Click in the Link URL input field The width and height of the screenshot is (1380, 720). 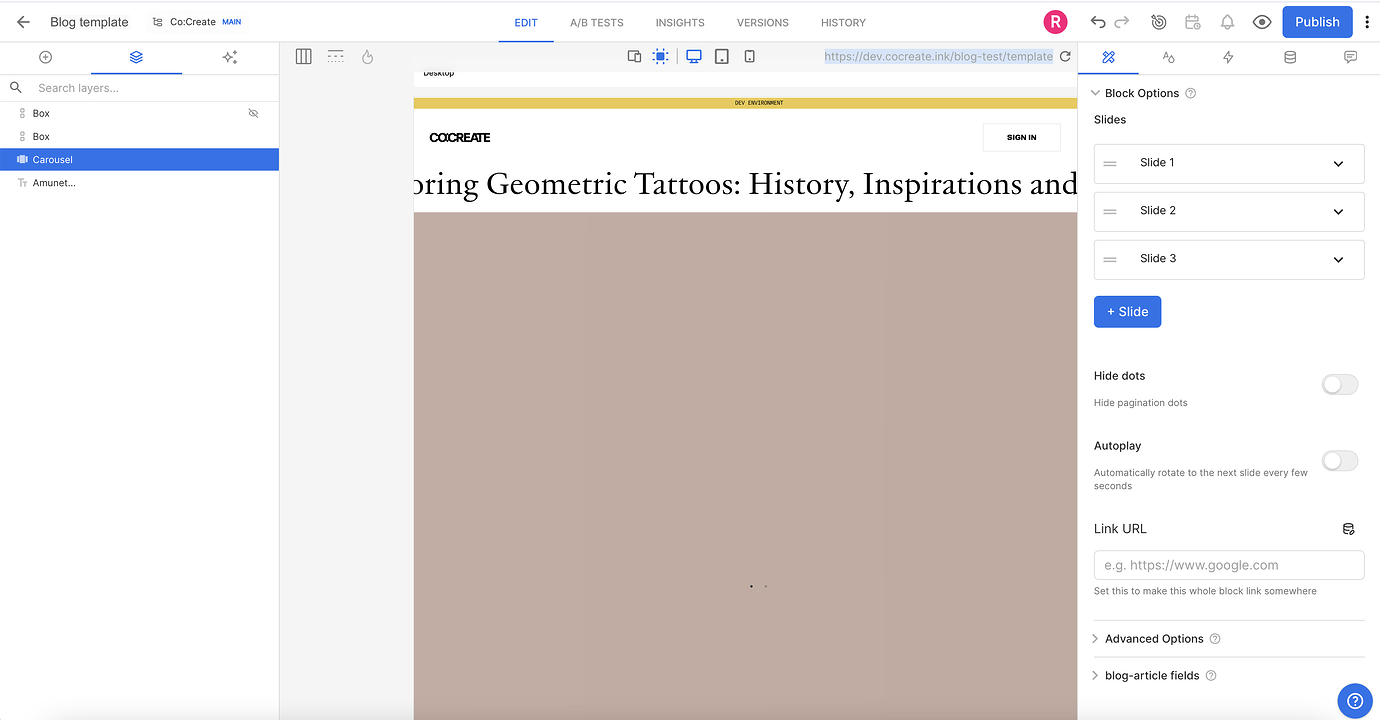(1228, 564)
